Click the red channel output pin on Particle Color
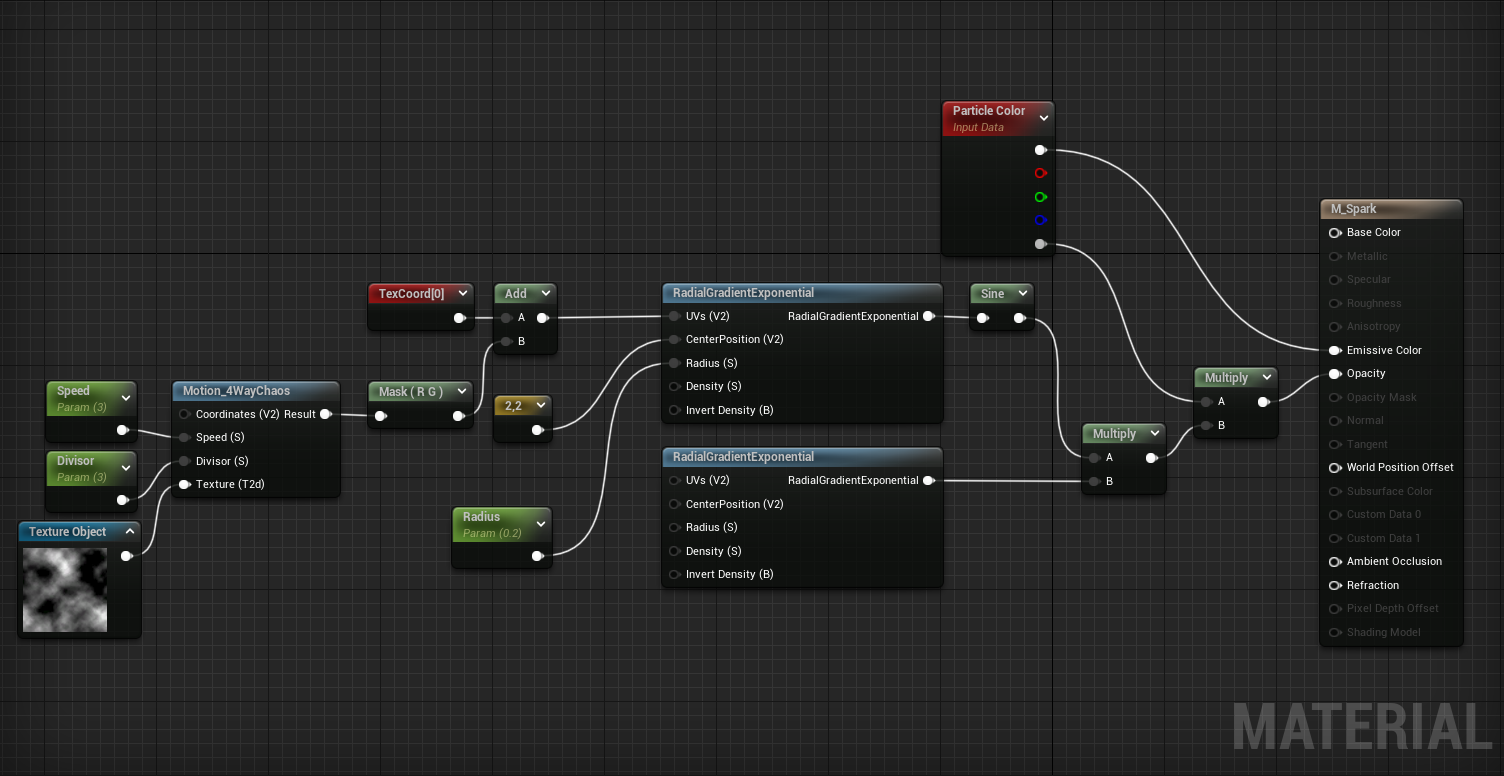The height and width of the screenshot is (776, 1504). tap(1040, 173)
